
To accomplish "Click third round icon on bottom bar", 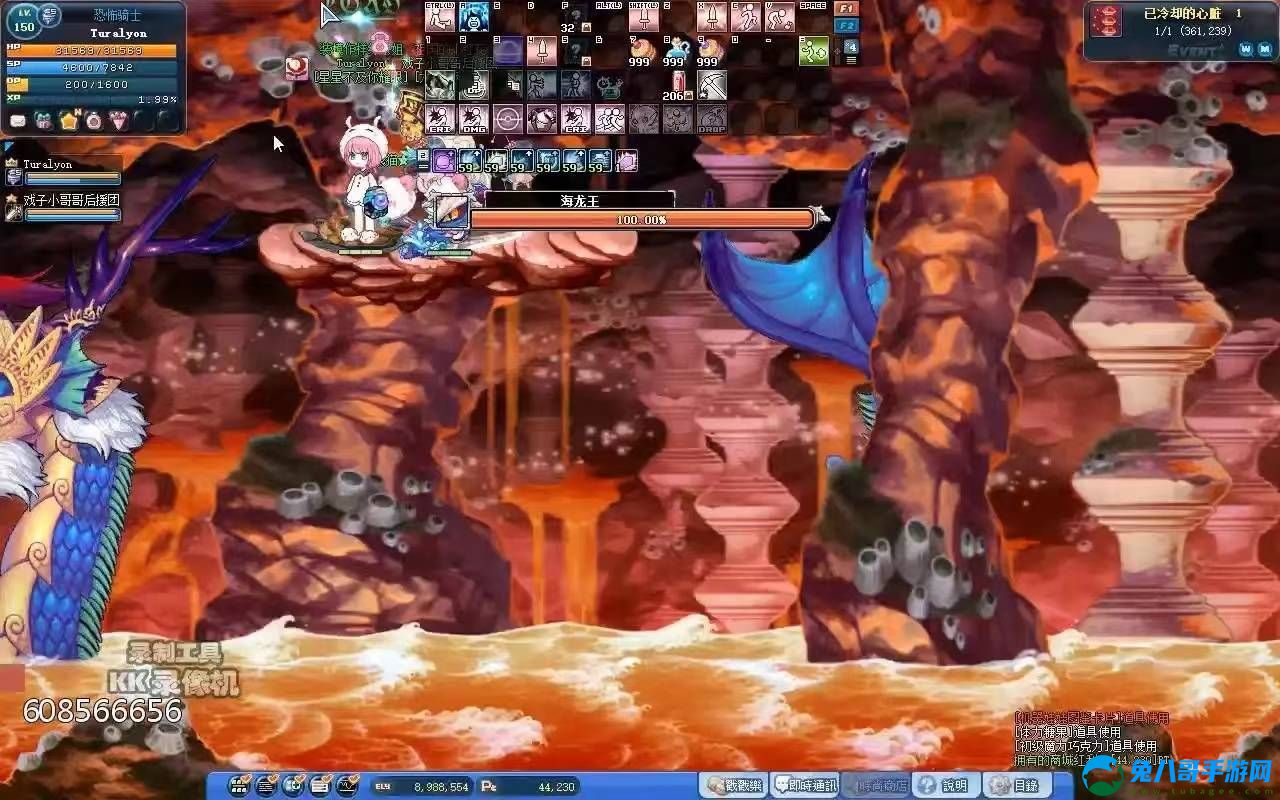I will (294, 786).
